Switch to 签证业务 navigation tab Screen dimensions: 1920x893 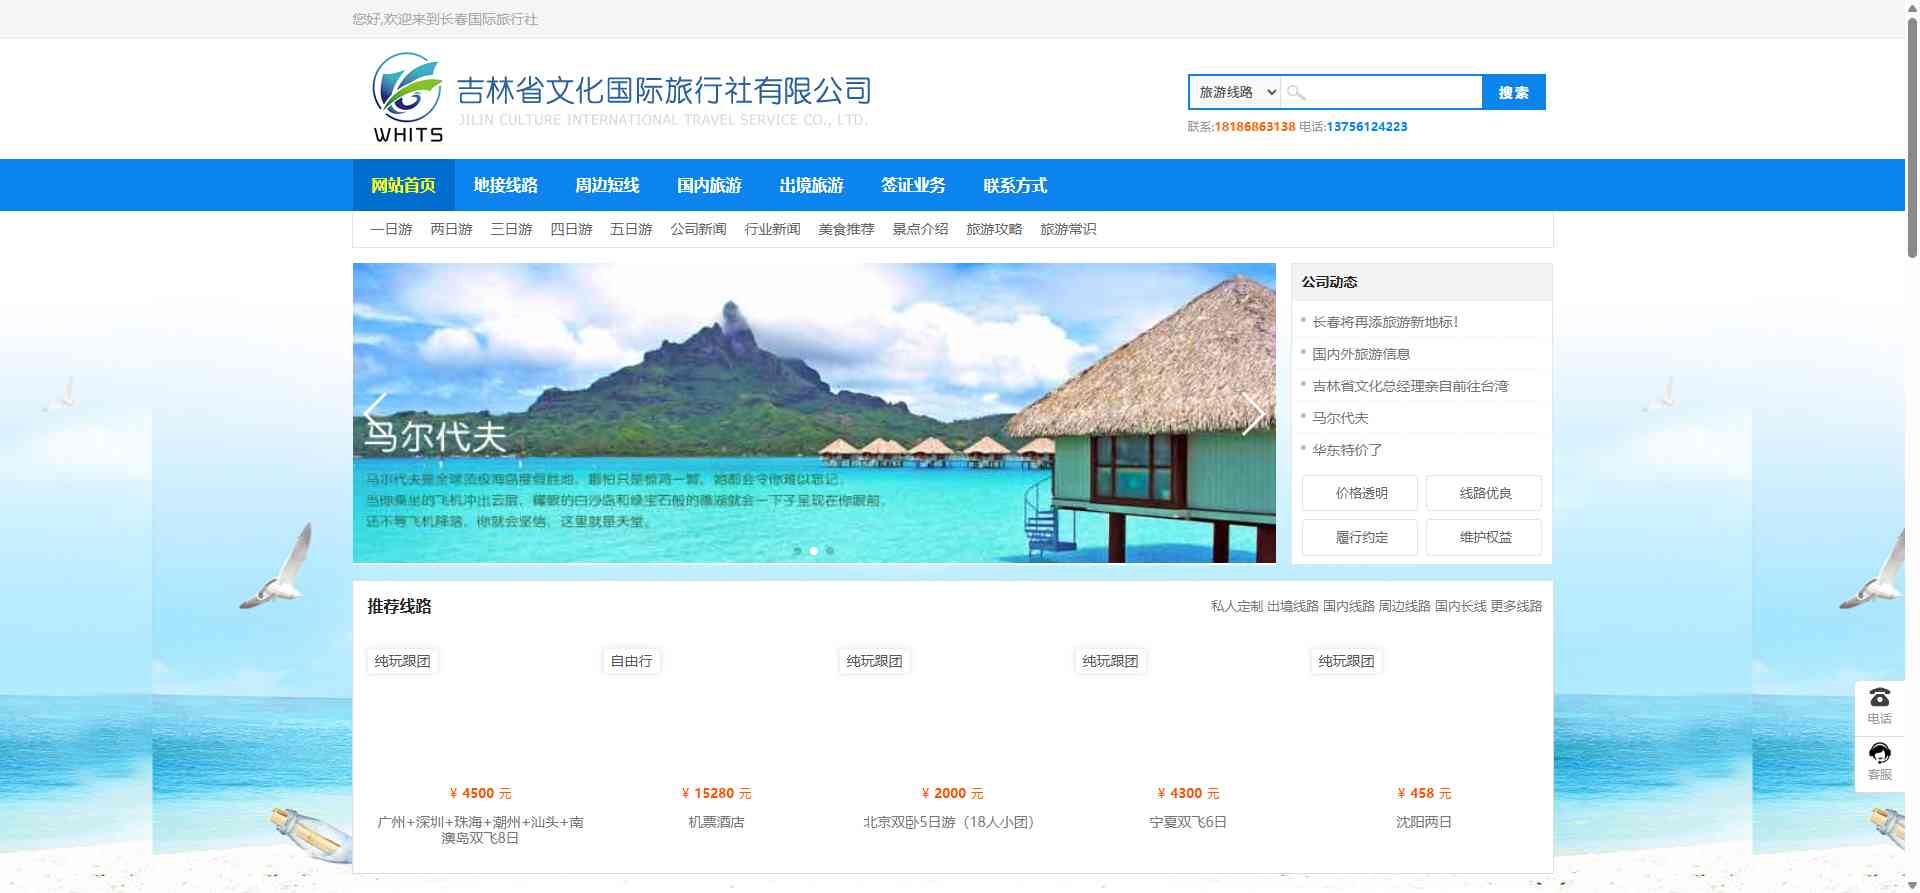pyautogui.click(x=913, y=186)
